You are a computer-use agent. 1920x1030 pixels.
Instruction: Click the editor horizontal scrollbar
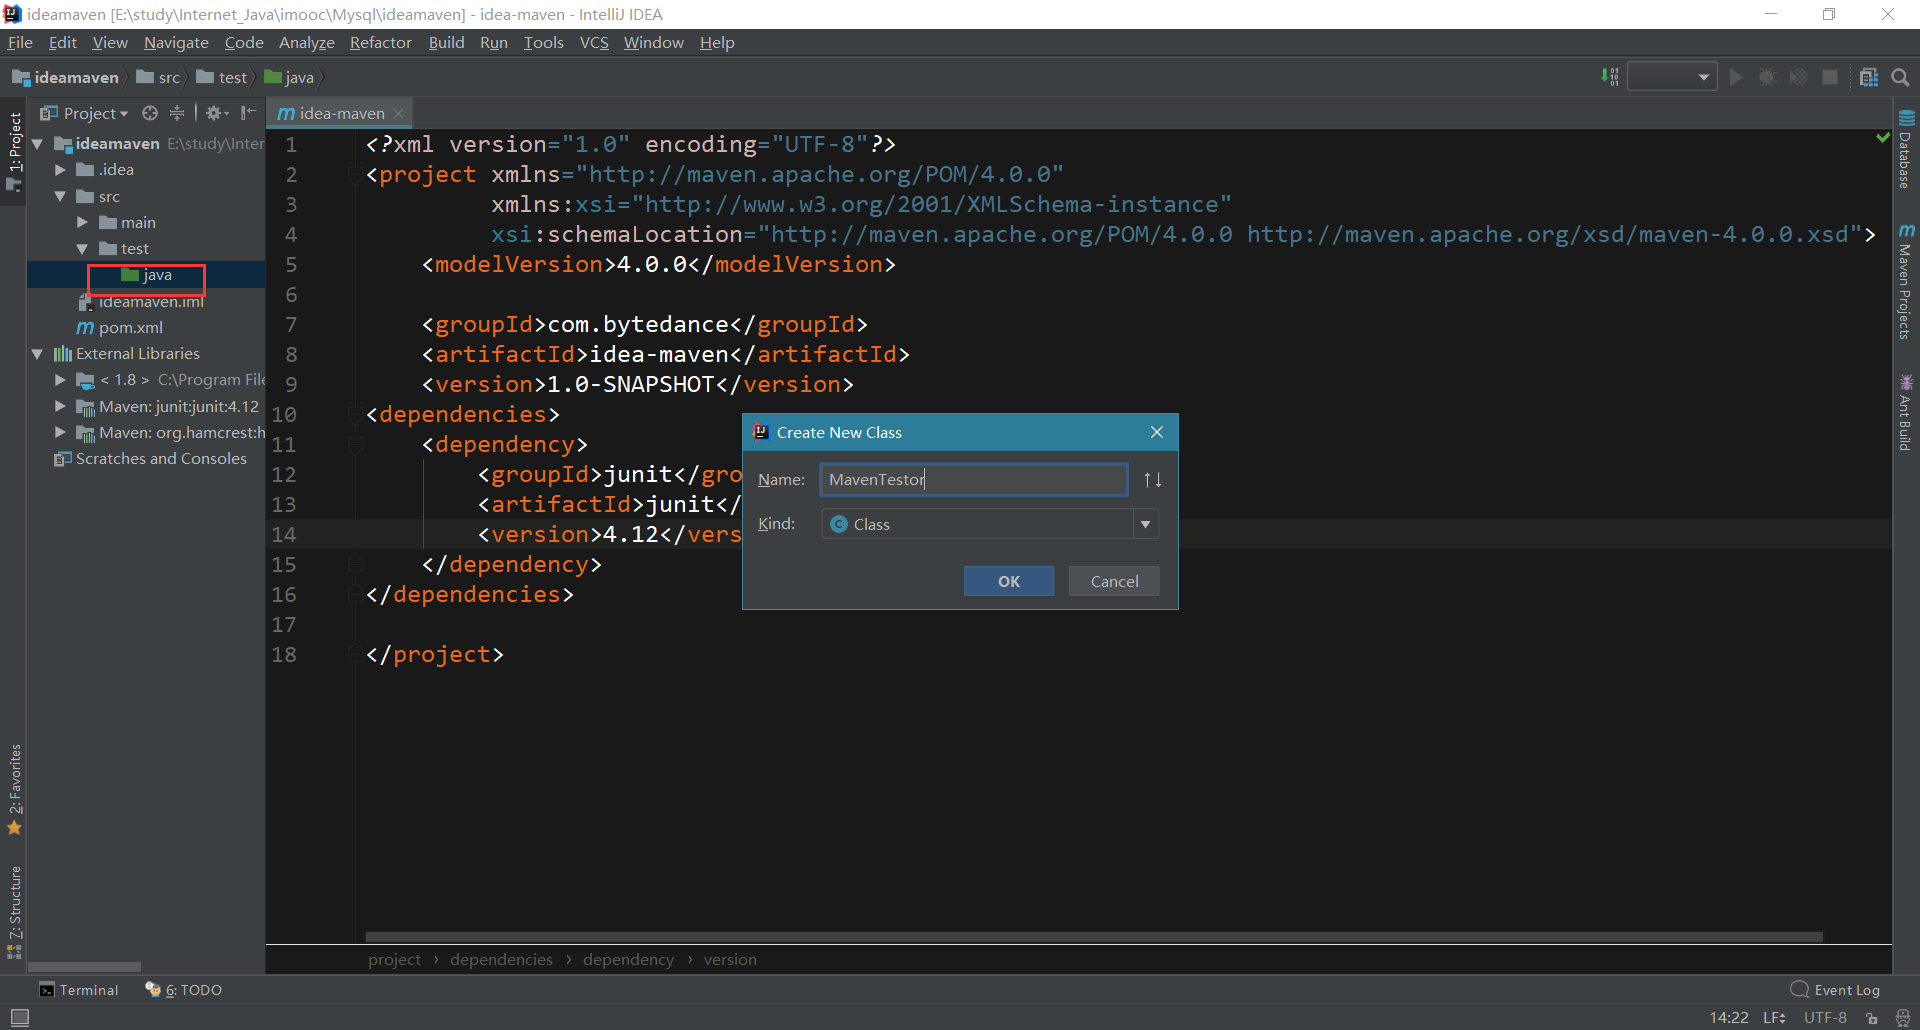pyautogui.click(x=1094, y=937)
